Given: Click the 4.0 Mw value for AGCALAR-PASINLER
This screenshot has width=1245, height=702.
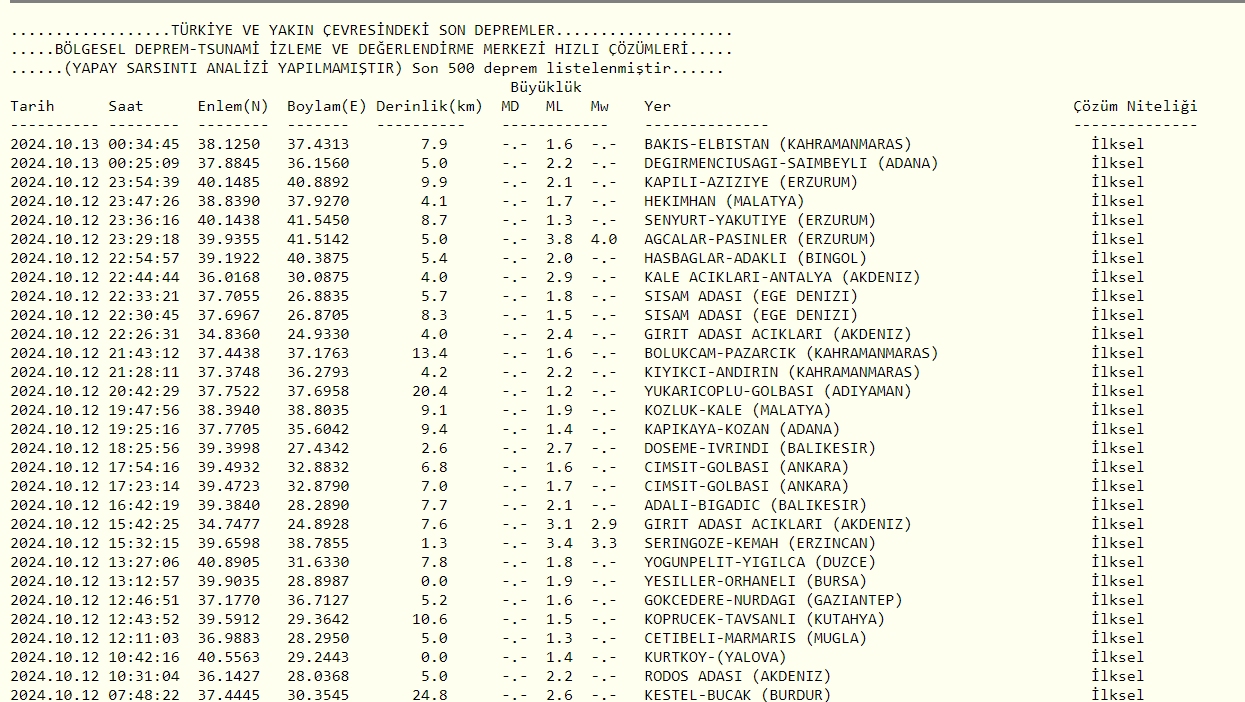Looking at the screenshot, I should 603,239.
